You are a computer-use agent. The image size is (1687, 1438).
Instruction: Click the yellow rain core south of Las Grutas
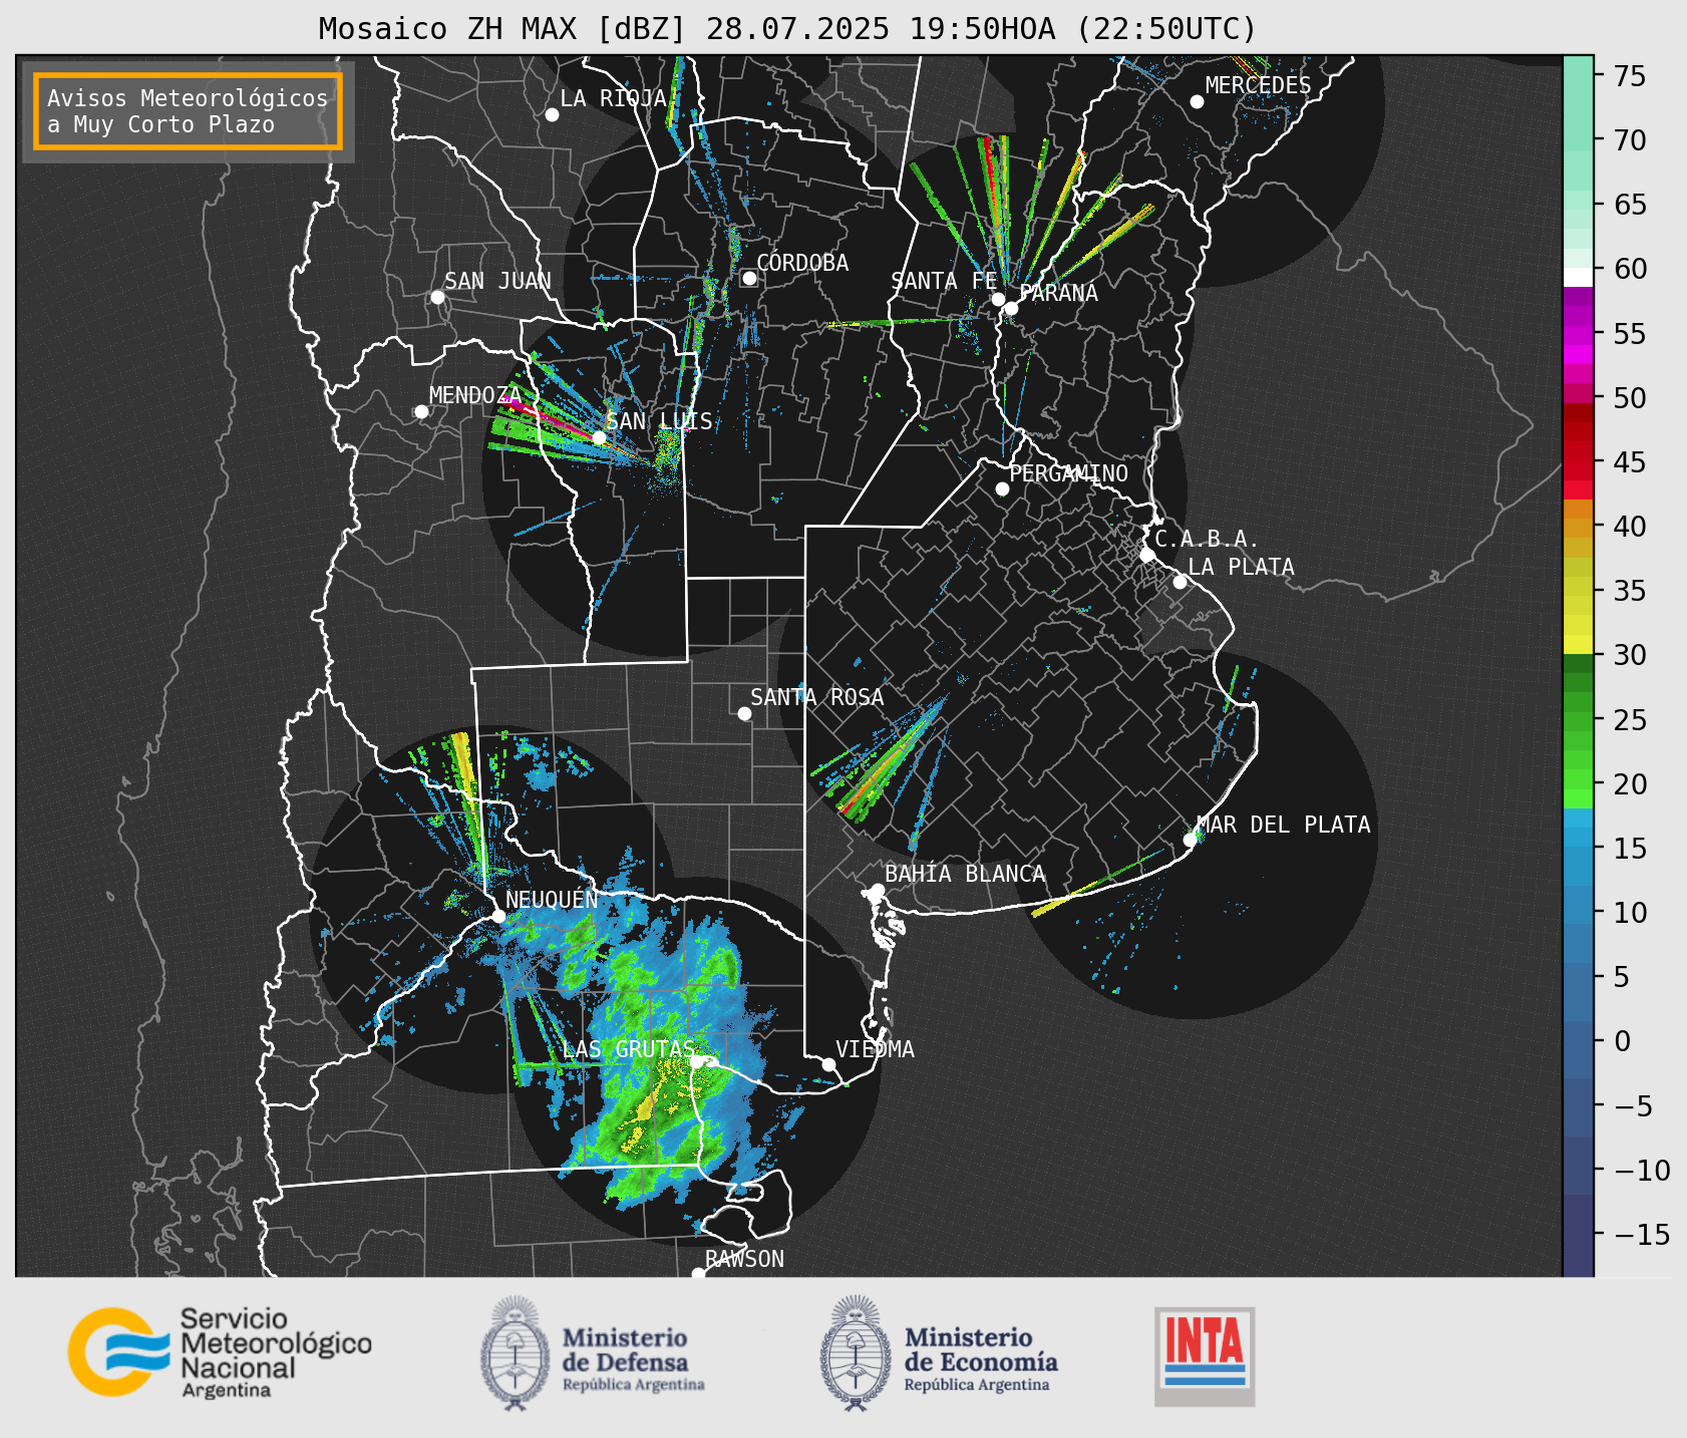coord(647,1106)
